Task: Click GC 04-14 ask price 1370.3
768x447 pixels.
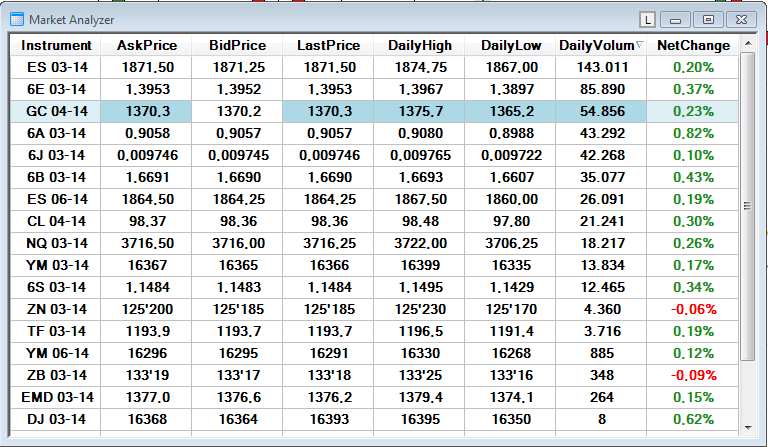Action: 147,111
